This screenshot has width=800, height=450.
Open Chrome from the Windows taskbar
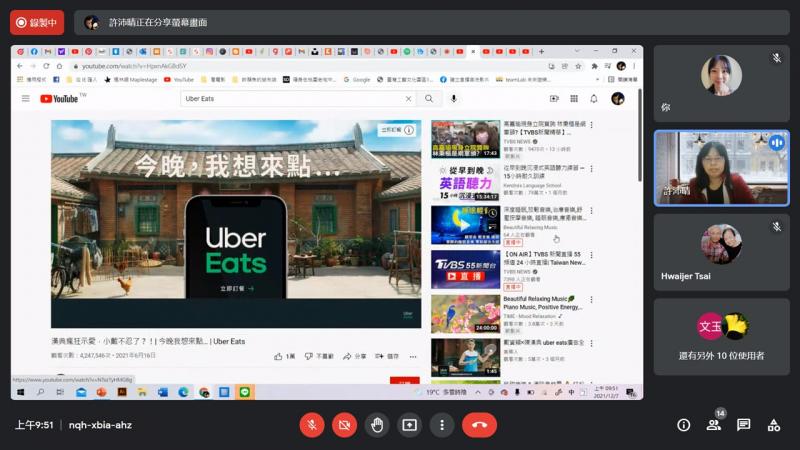(x=204, y=392)
